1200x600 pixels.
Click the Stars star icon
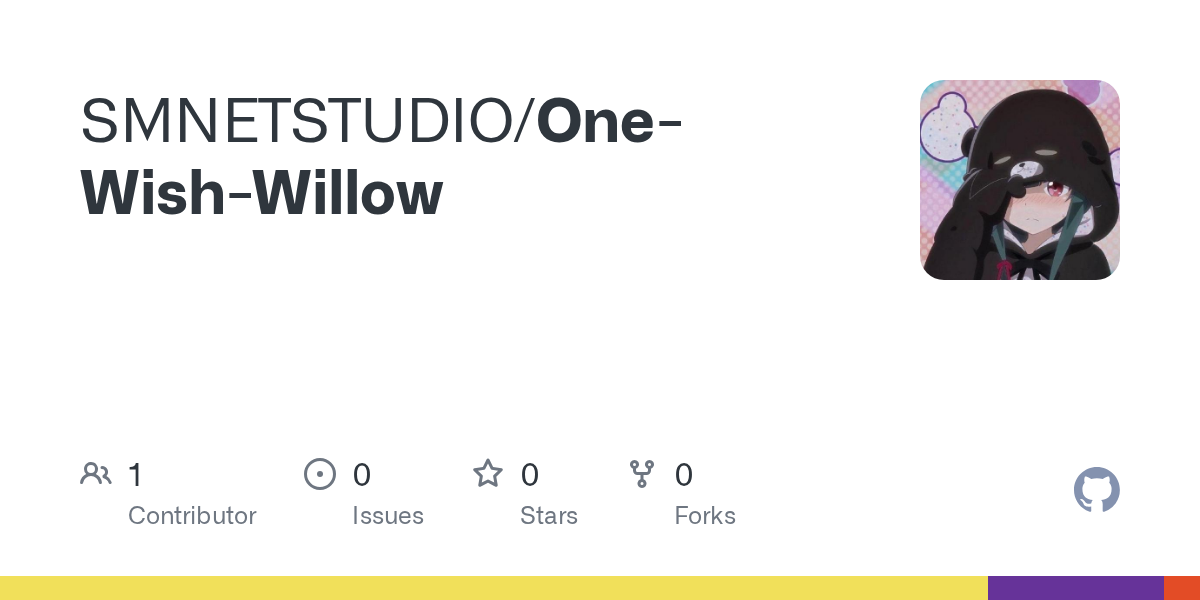coord(488,473)
